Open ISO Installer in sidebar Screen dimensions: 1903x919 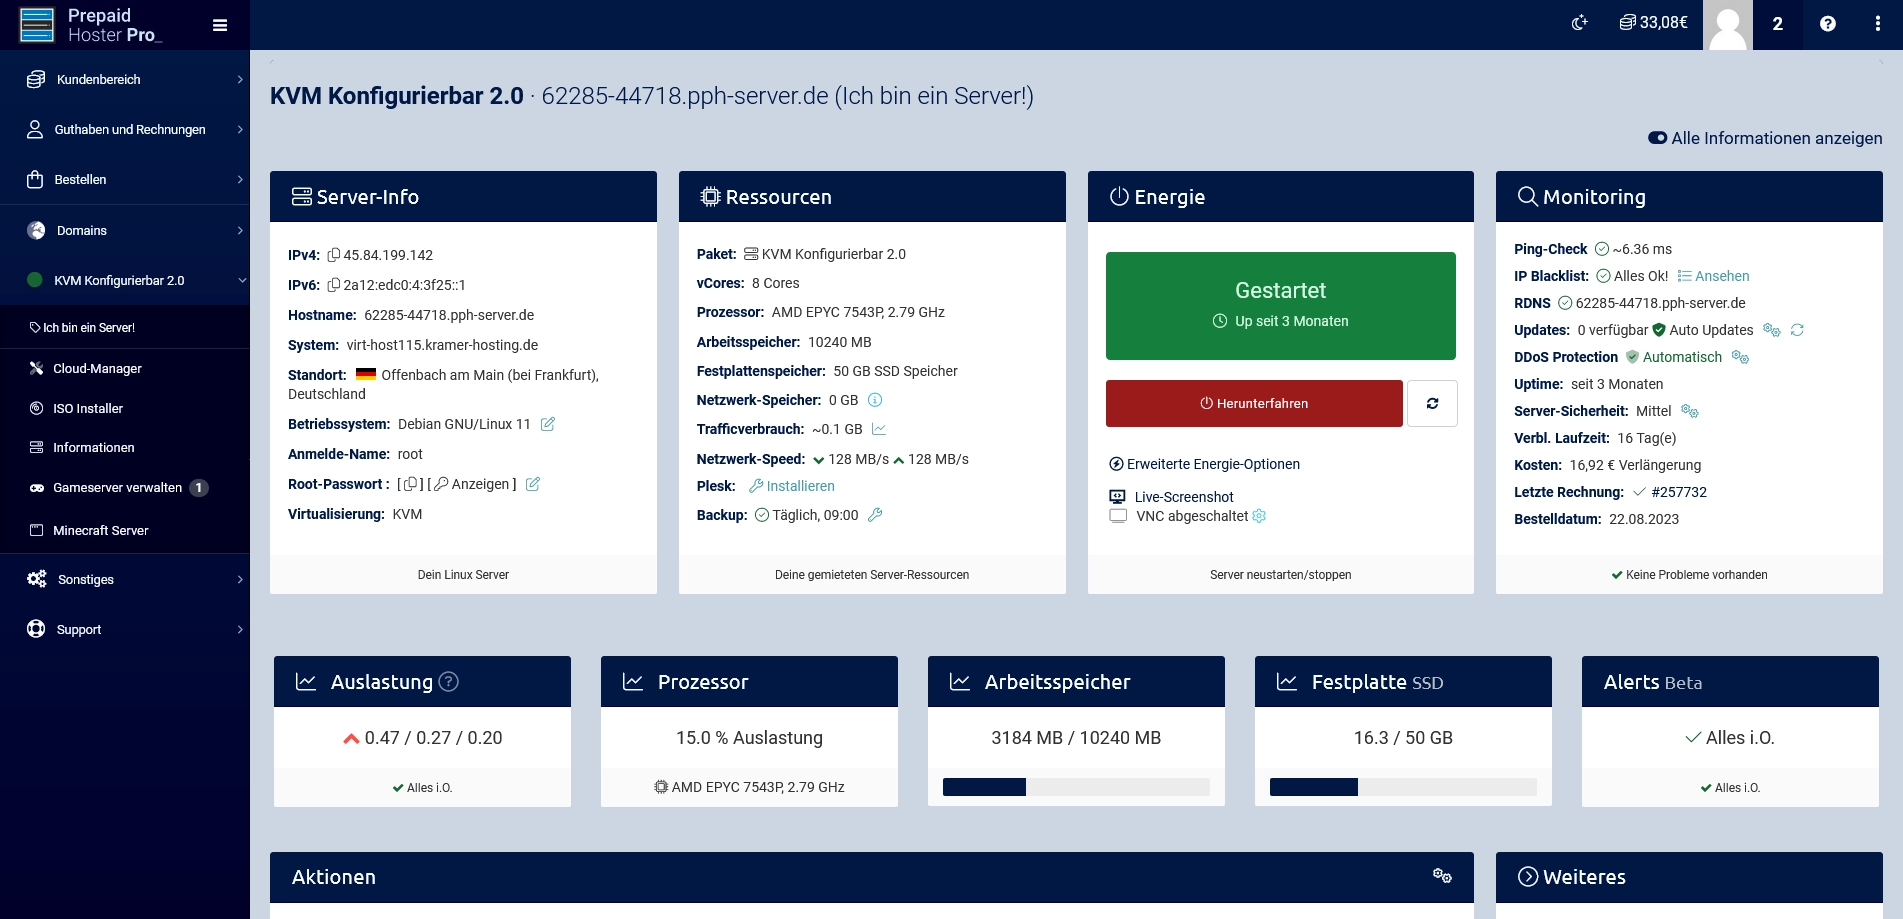coord(88,408)
